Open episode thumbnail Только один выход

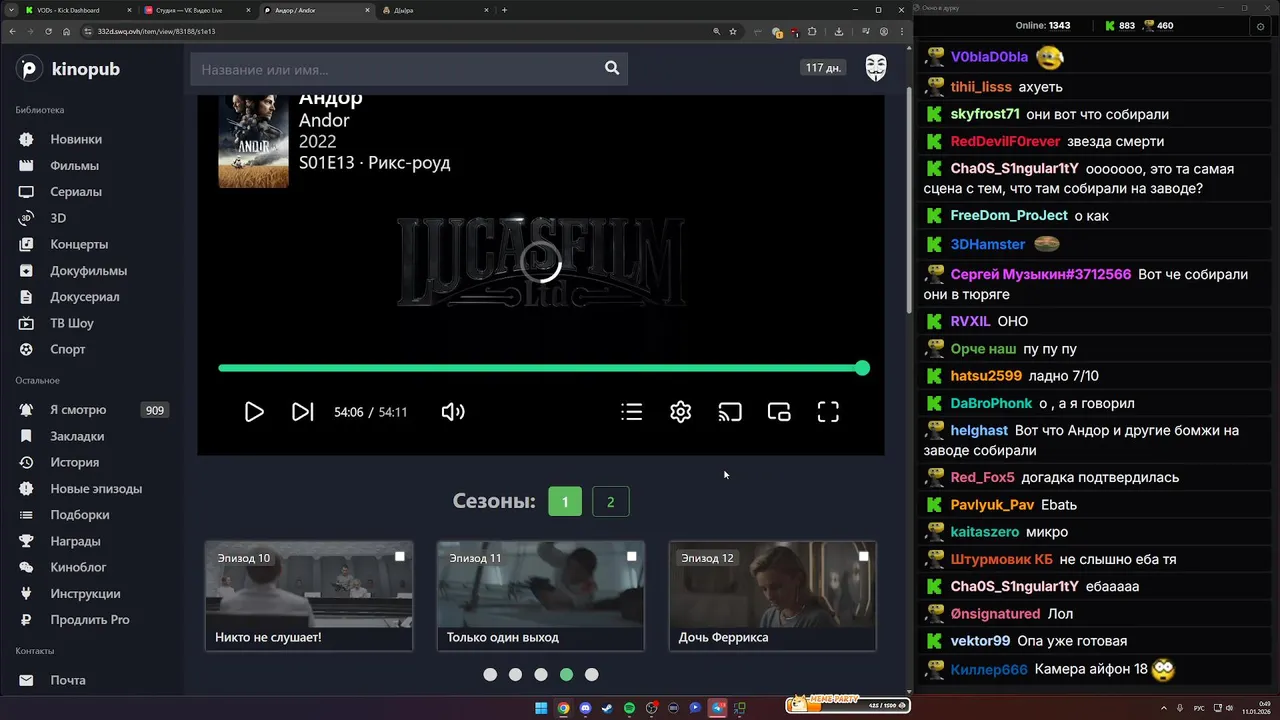pos(541,596)
